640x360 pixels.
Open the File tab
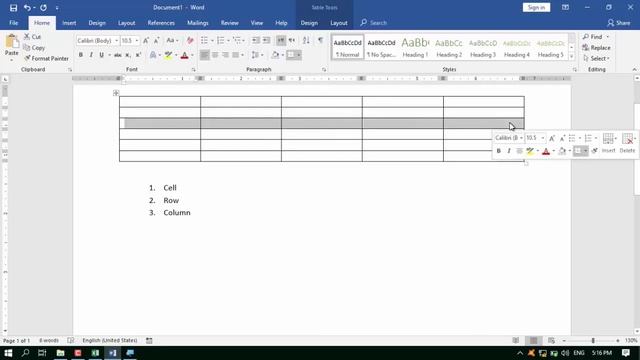tap(13, 23)
